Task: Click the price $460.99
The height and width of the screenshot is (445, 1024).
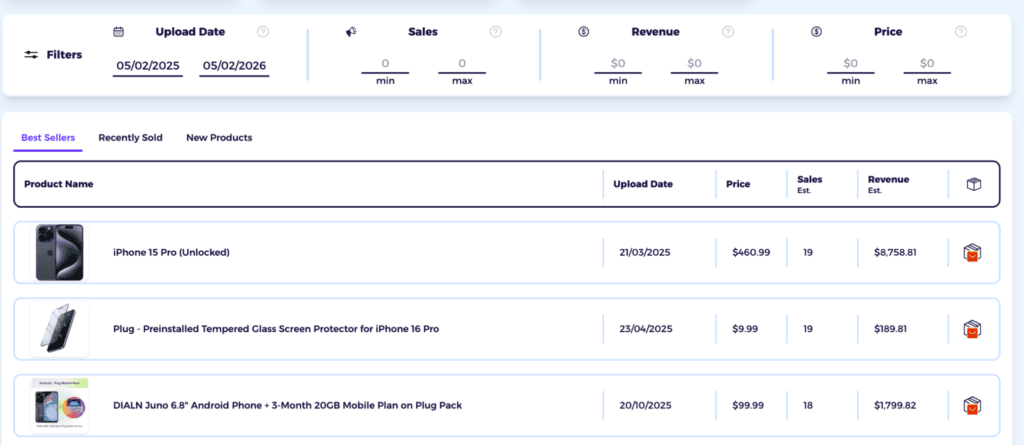Action: pyautogui.click(x=751, y=253)
